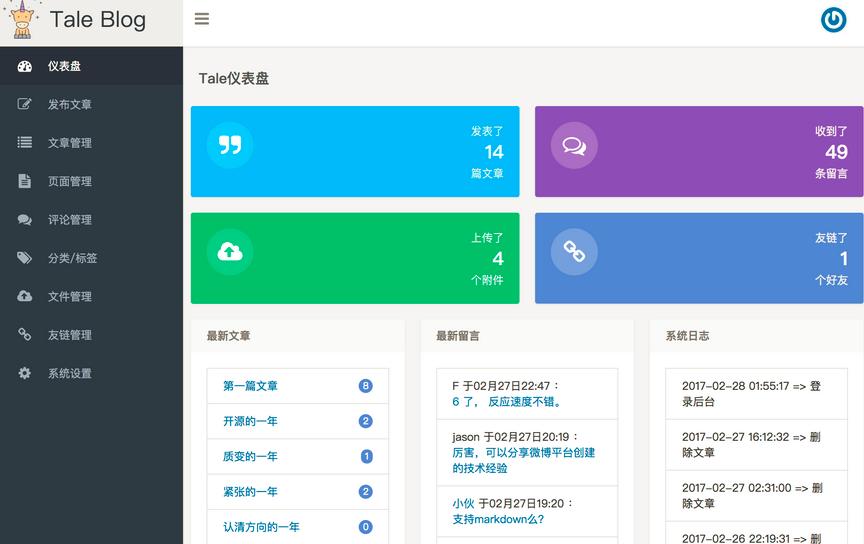Click the label 个好友 on the 友链了 card
The height and width of the screenshot is (544, 864).
[831, 280]
